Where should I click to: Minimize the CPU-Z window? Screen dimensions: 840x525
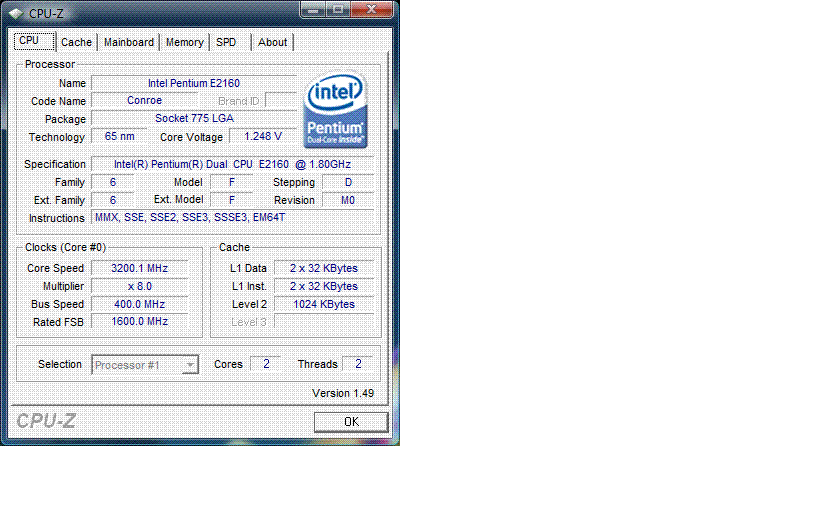pos(313,9)
